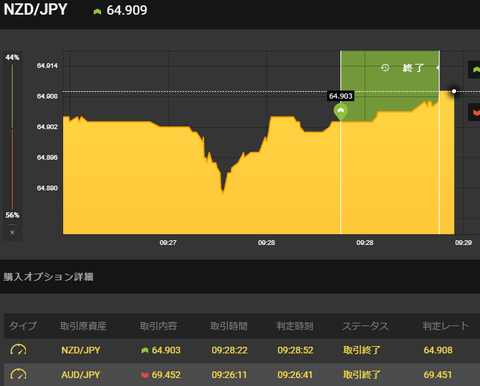
Task: Click the 判定レート column header
Action: point(446,326)
